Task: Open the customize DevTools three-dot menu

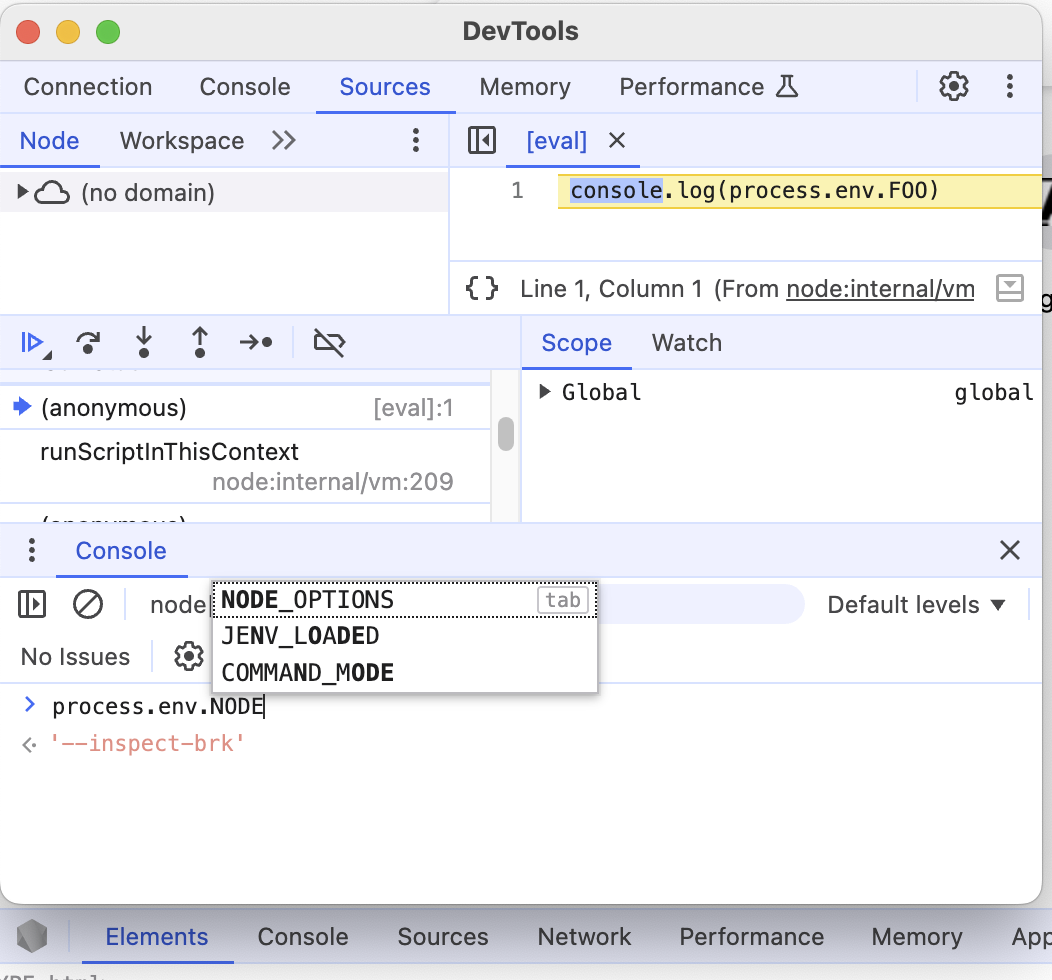Action: point(1009,87)
